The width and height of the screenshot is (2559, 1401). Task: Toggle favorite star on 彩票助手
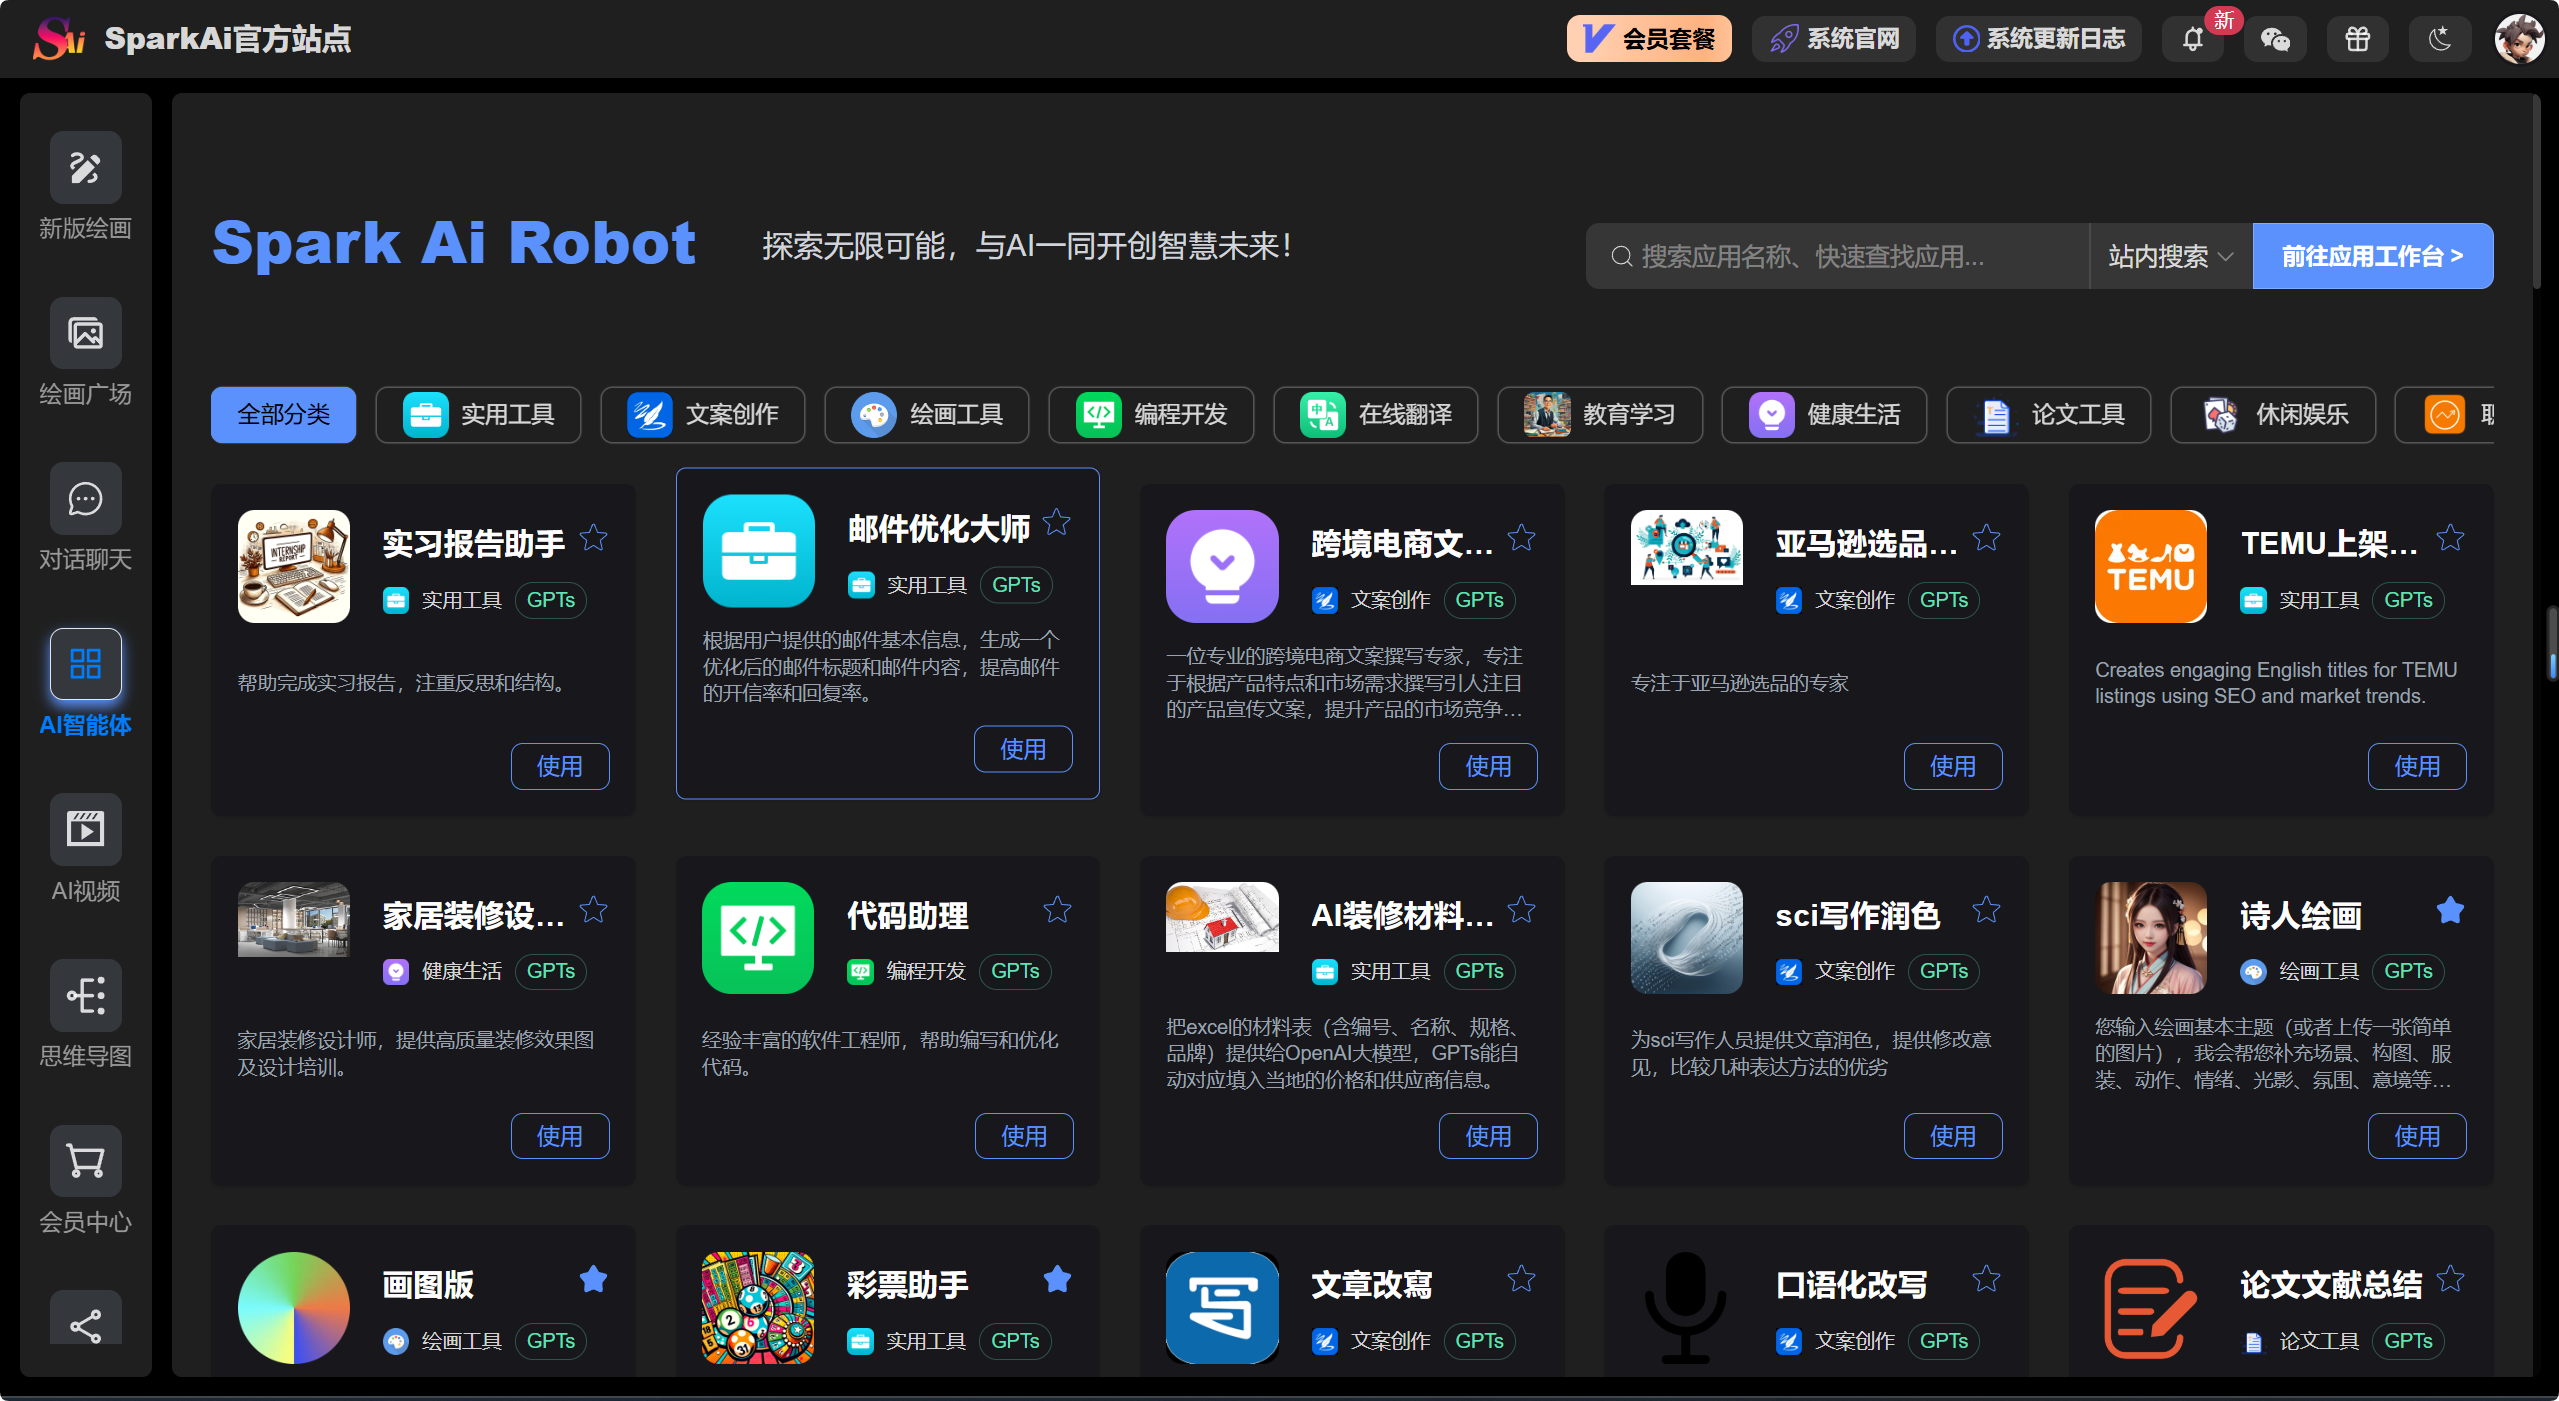1057,1279
